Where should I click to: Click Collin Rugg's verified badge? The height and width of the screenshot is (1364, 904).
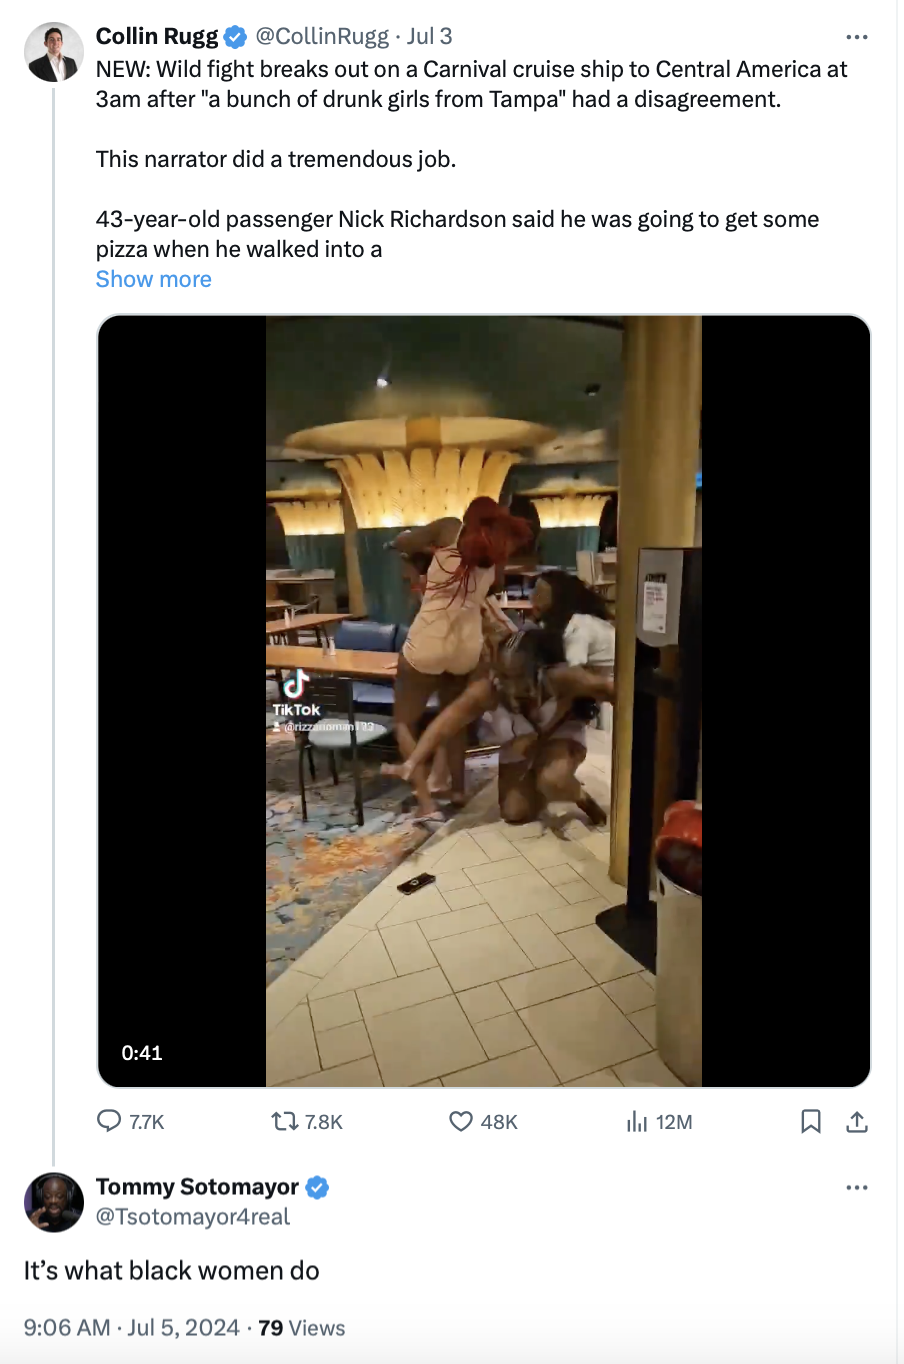[x=236, y=37]
